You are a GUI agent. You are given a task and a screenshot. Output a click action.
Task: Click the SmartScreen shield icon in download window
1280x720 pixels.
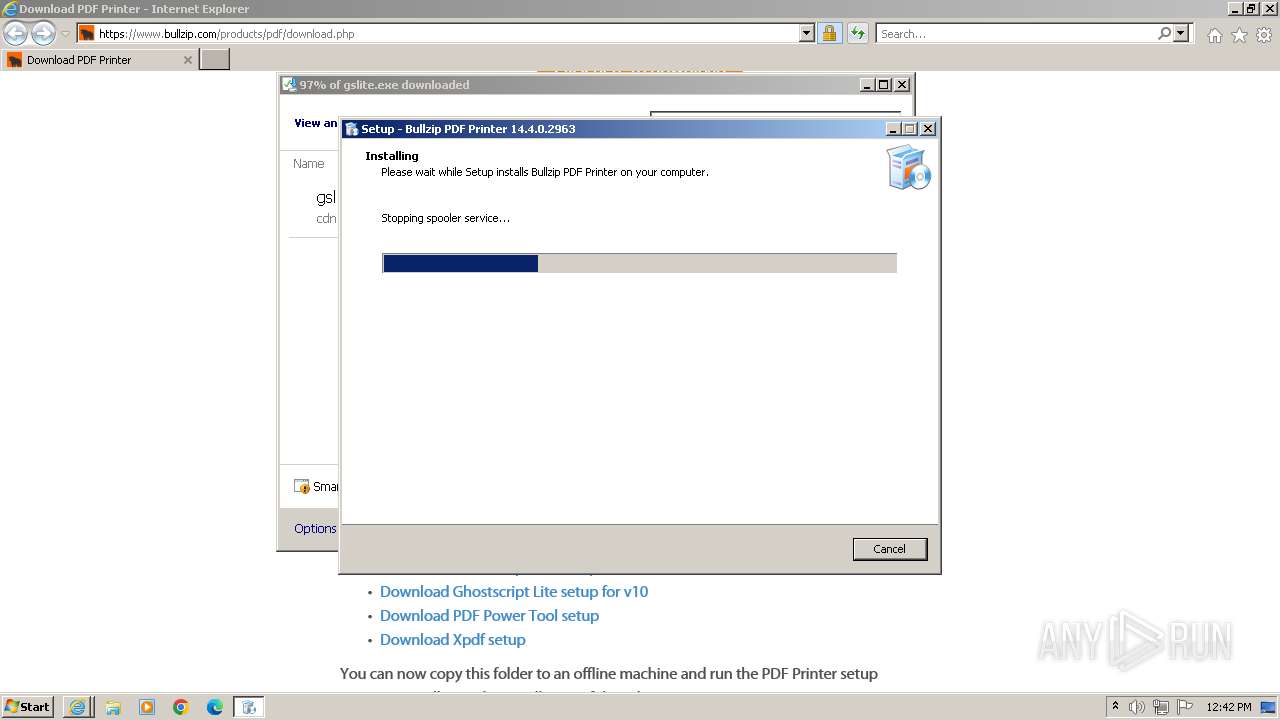coord(301,486)
